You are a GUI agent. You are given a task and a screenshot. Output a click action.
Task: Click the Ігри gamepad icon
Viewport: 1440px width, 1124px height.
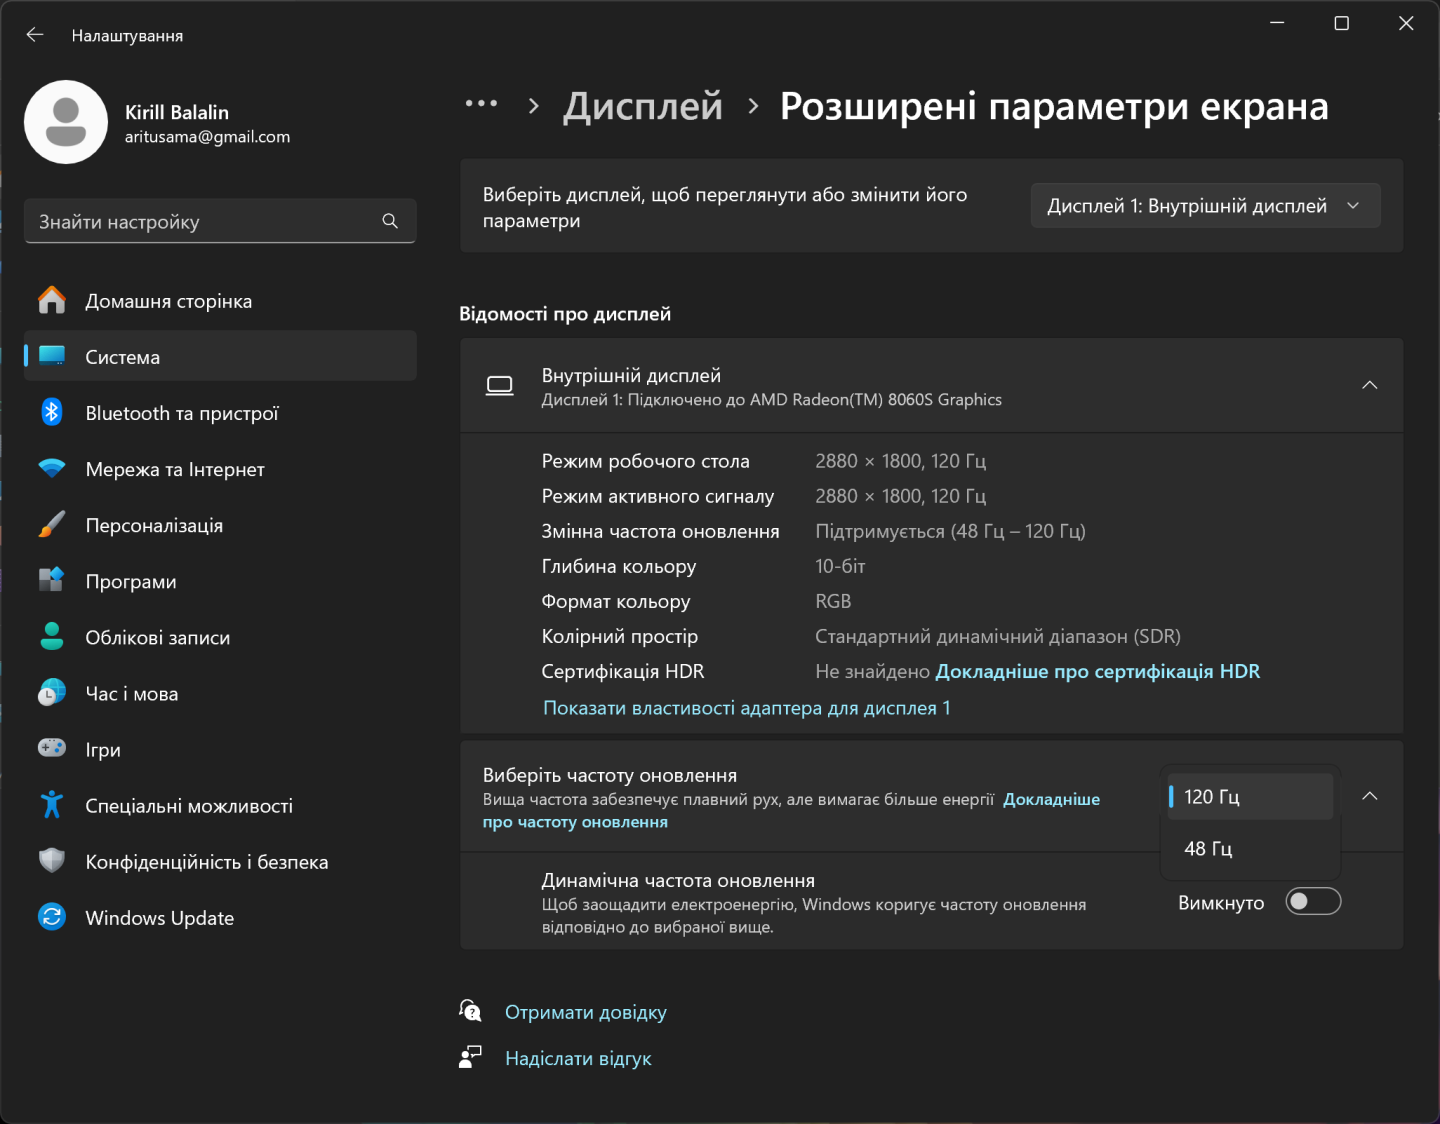52,748
